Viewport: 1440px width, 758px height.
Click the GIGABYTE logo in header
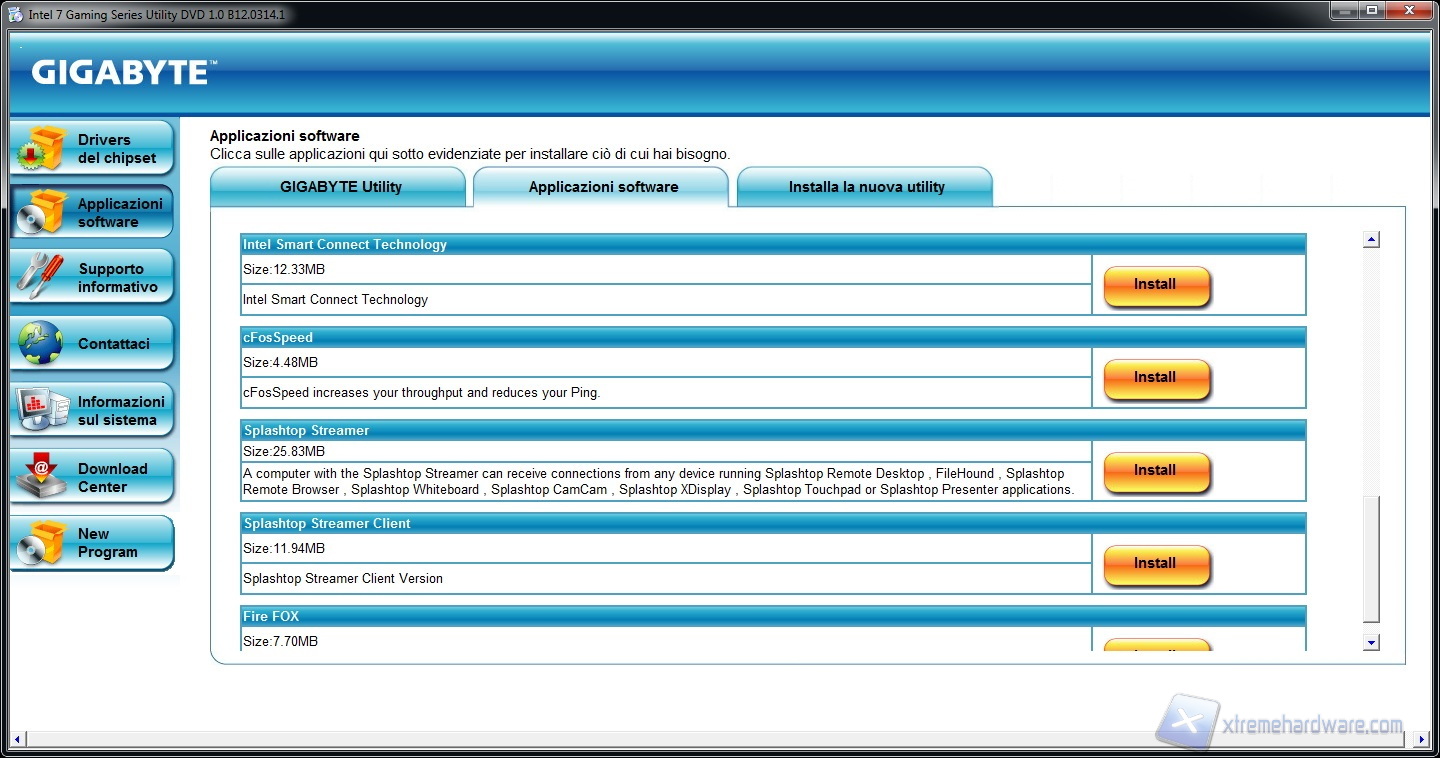[x=121, y=73]
